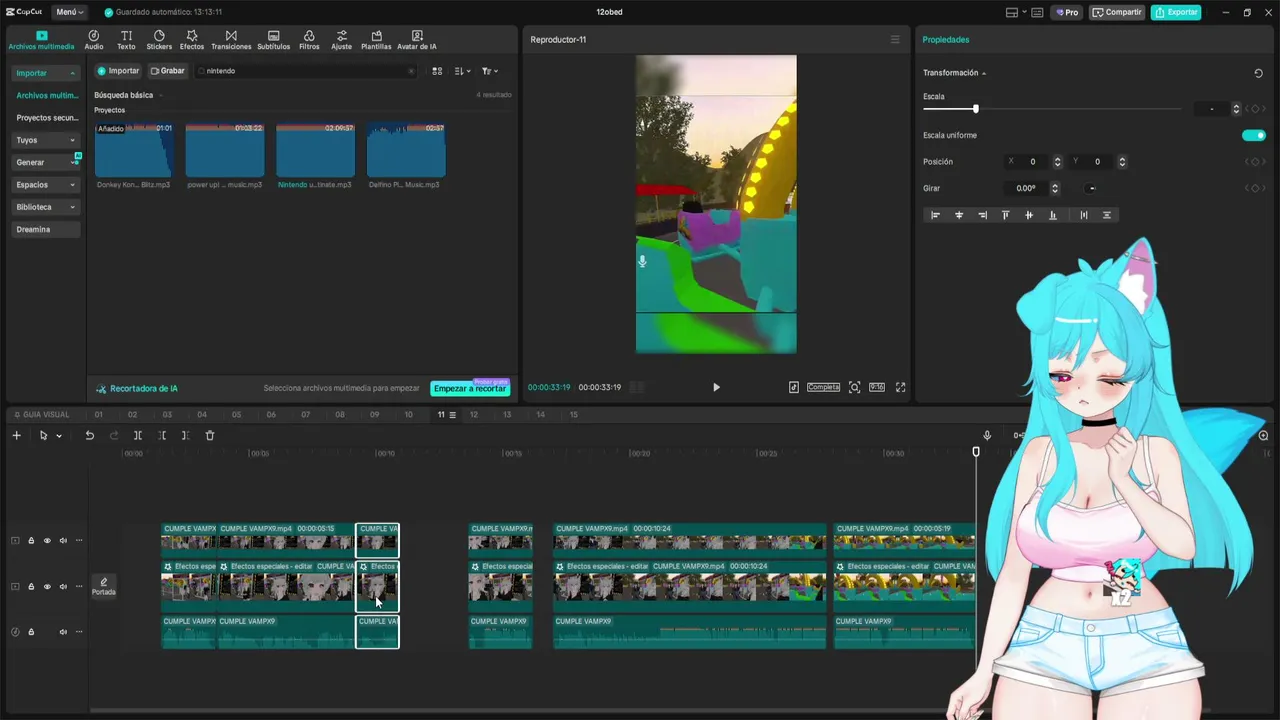Image resolution: width=1280 pixels, height=720 pixels.
Task: Expand the Espacios sidebar section
Action: [46, 185]
